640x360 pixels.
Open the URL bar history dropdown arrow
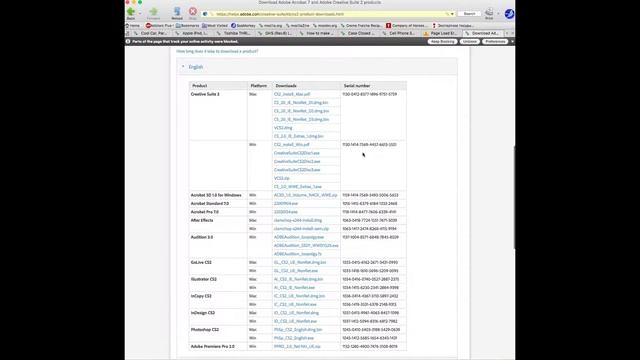452,14
